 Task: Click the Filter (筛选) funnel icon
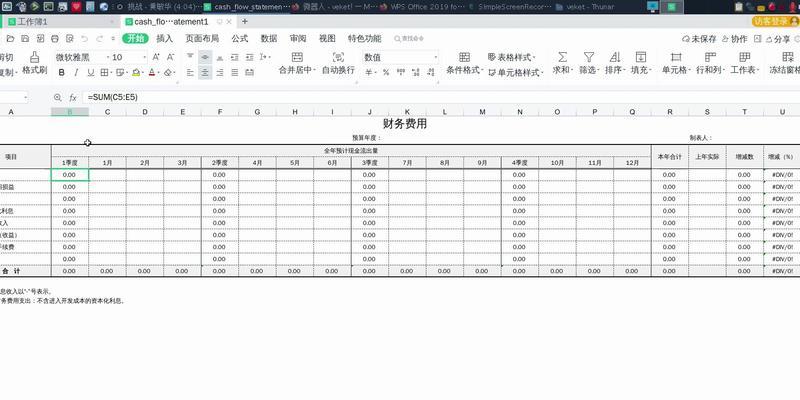click(x=589, y=63)
